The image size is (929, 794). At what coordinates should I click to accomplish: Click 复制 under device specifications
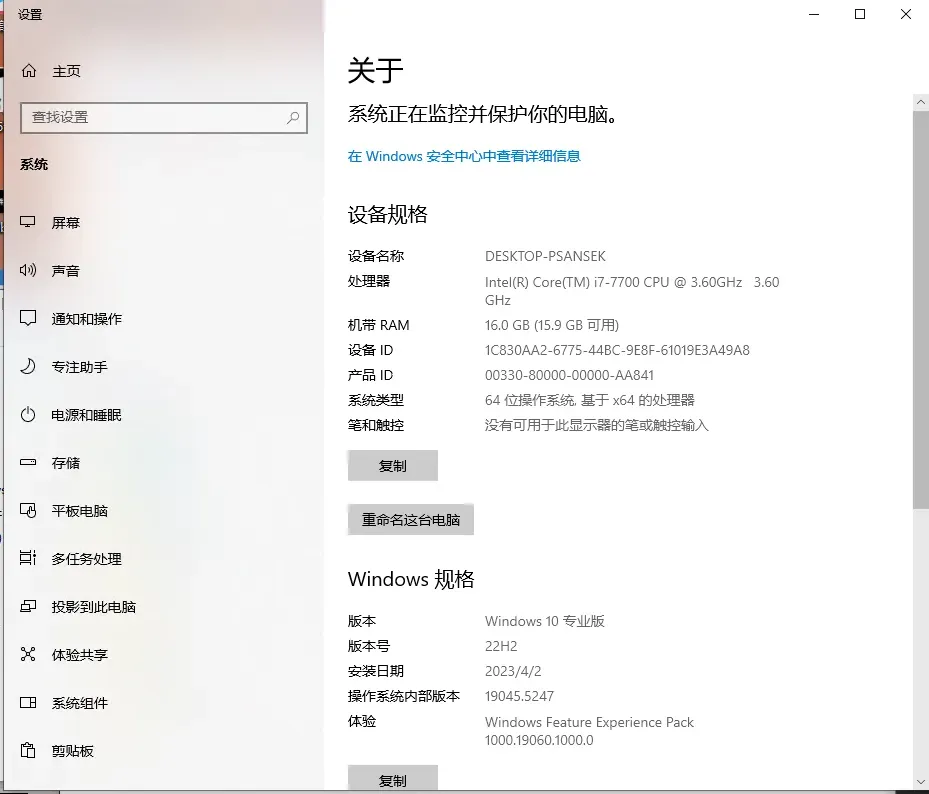coord(393,466)
